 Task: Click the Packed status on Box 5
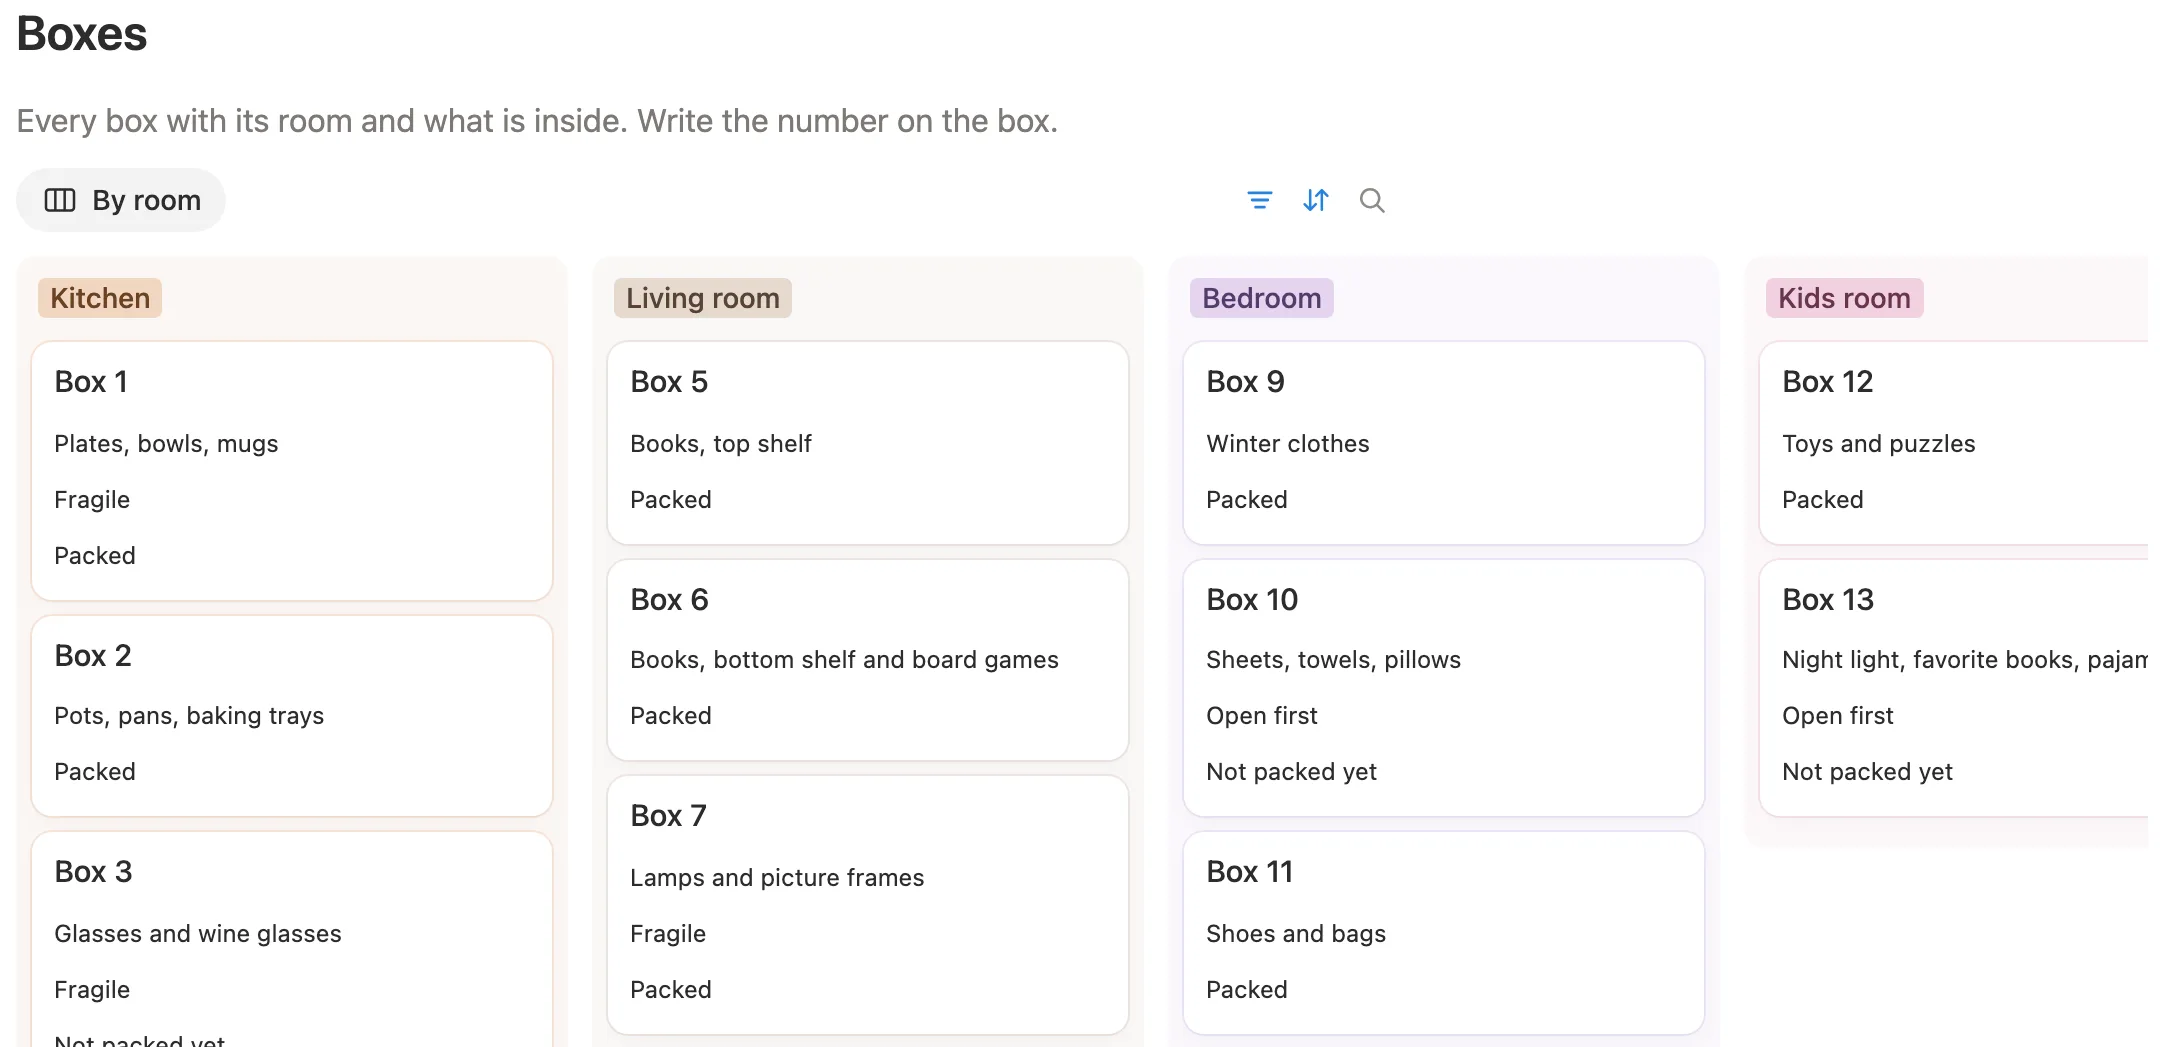coord(671,500)
